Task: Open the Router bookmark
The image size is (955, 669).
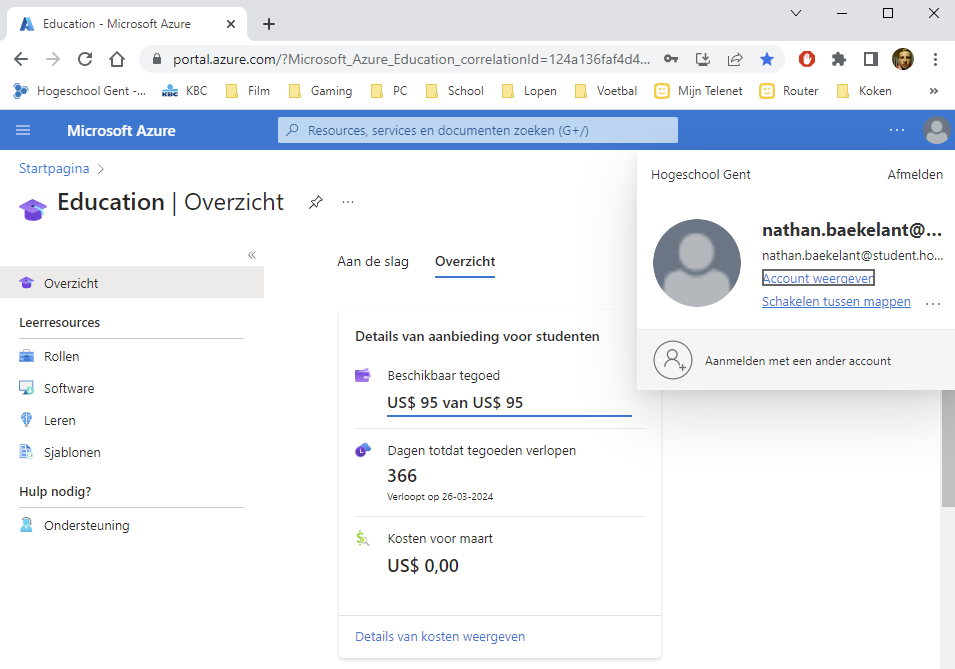Action: 789,91
